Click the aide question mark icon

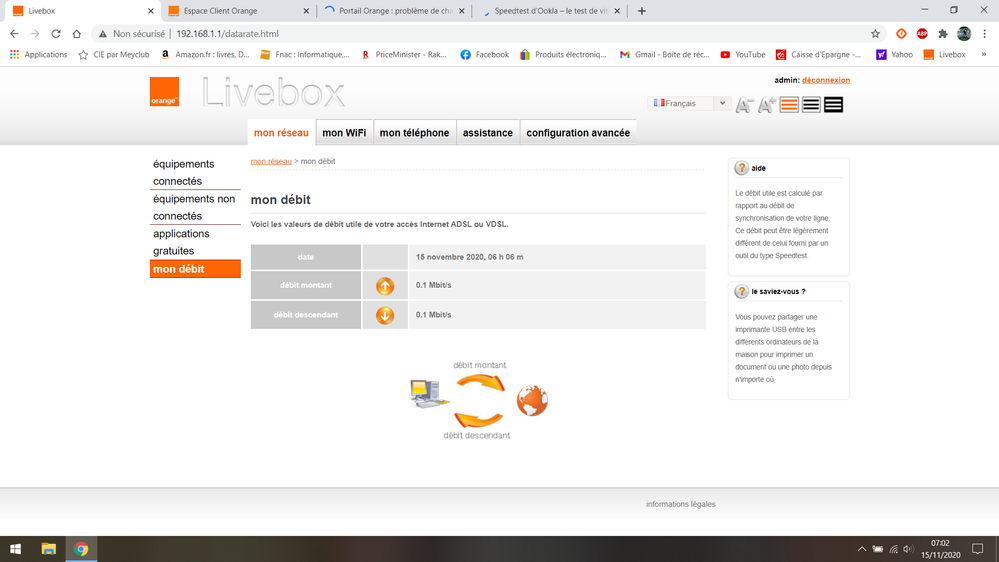coord(742,168)
